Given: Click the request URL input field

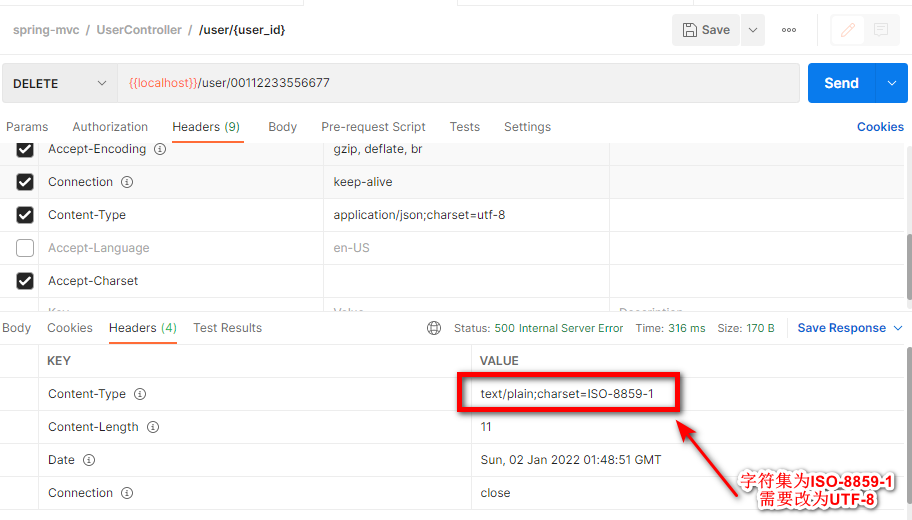Looking at the screenshot, I should point(458,83).
